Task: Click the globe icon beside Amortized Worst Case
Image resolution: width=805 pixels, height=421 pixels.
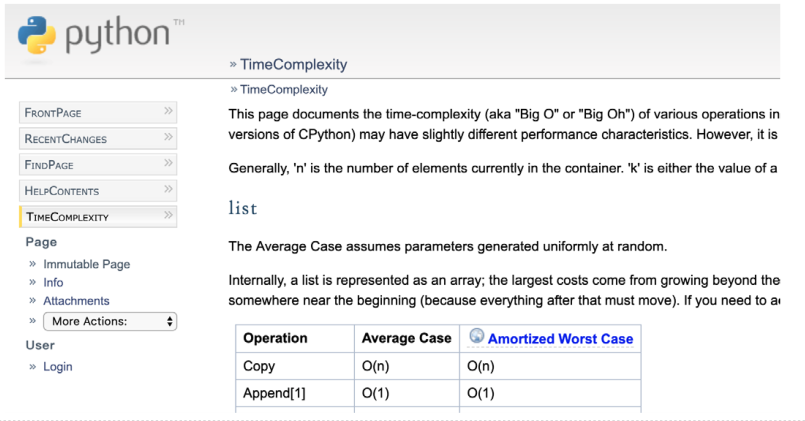Action: [476, 336]
